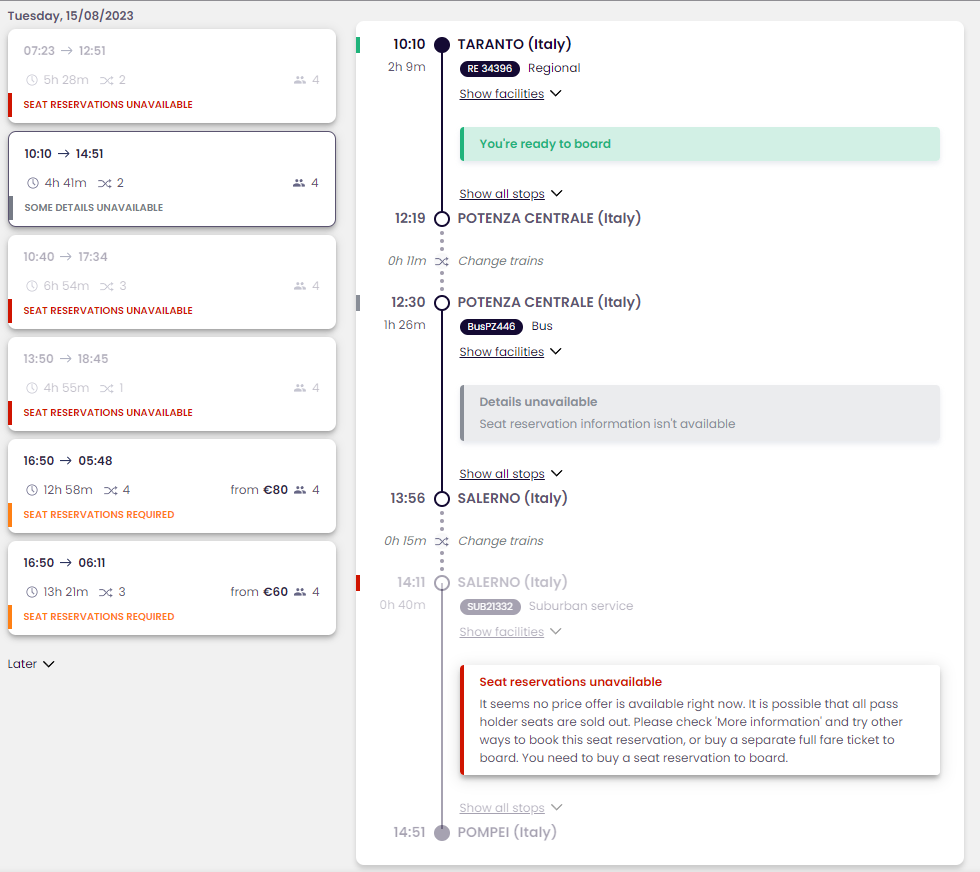Screen dimensions: 980x872
Task: Click SALERNO 13:56 arrival marker
Action: (x=442, y=499)
